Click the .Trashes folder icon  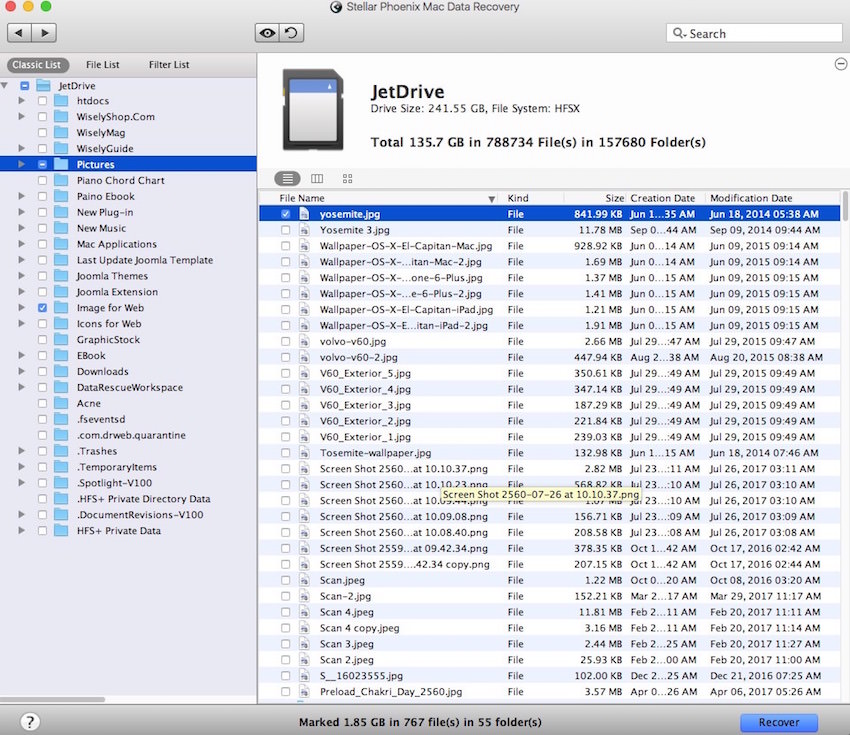tap(61, 451)
